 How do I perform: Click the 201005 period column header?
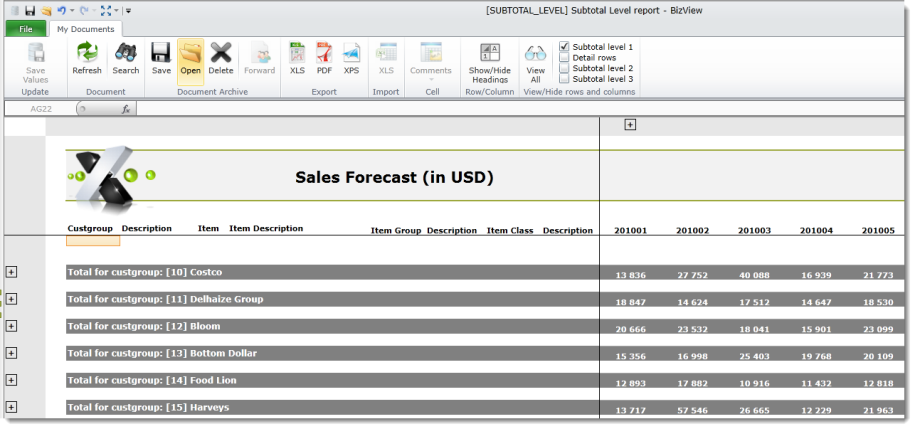(878, 231)
